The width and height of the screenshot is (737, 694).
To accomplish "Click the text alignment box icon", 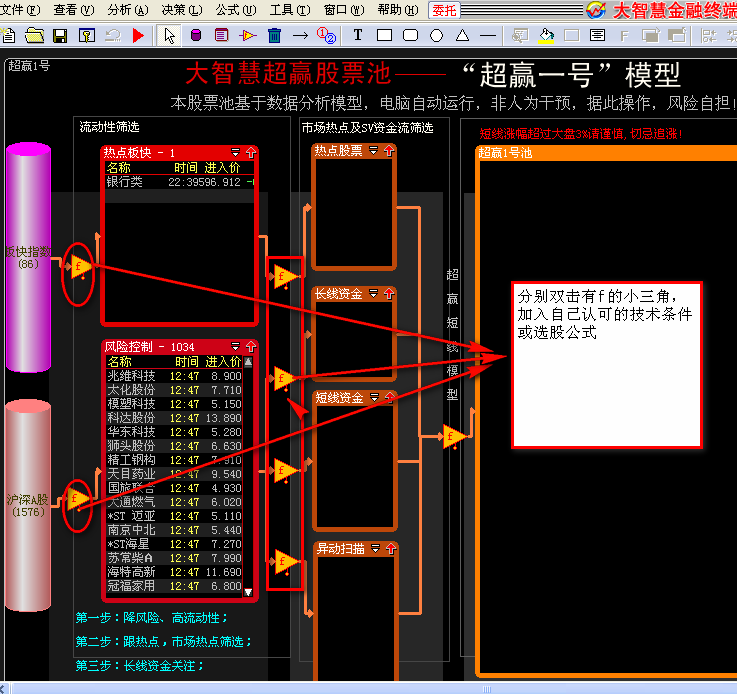I will click(x=597, y=35).
